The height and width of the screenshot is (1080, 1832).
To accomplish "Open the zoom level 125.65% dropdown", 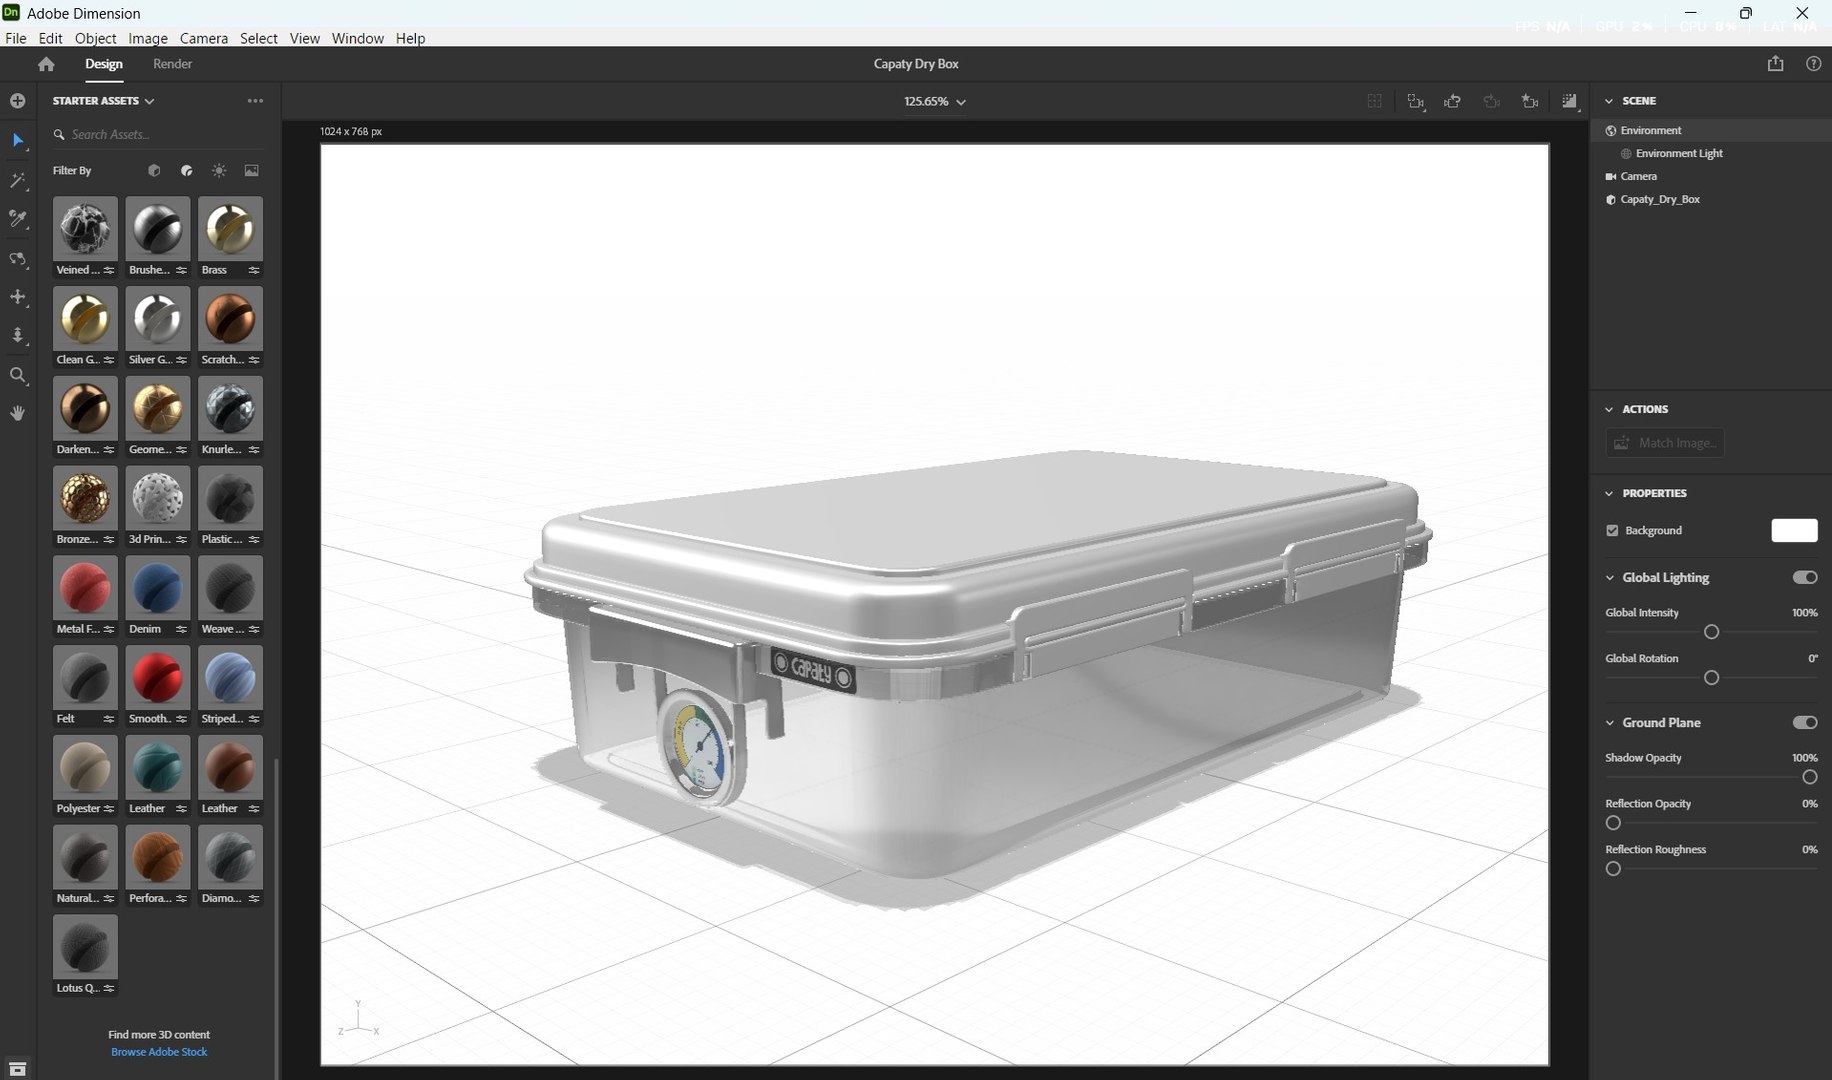I will [x=935, y=102].
